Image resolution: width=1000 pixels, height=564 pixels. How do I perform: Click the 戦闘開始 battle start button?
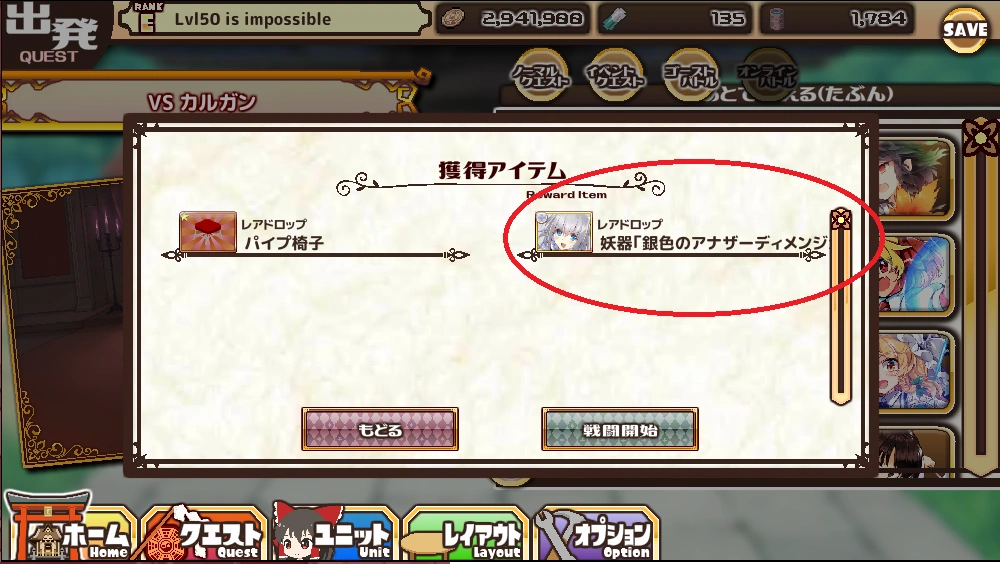click(x=620, y=429)
